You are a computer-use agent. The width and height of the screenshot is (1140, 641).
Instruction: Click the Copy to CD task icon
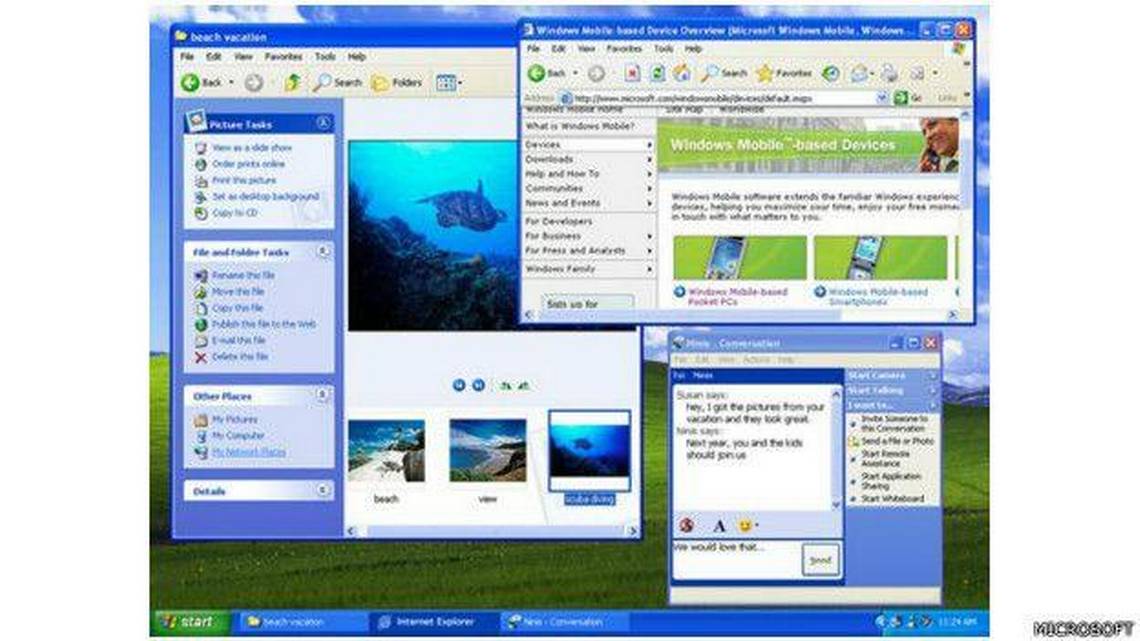[x=201, y=213]
